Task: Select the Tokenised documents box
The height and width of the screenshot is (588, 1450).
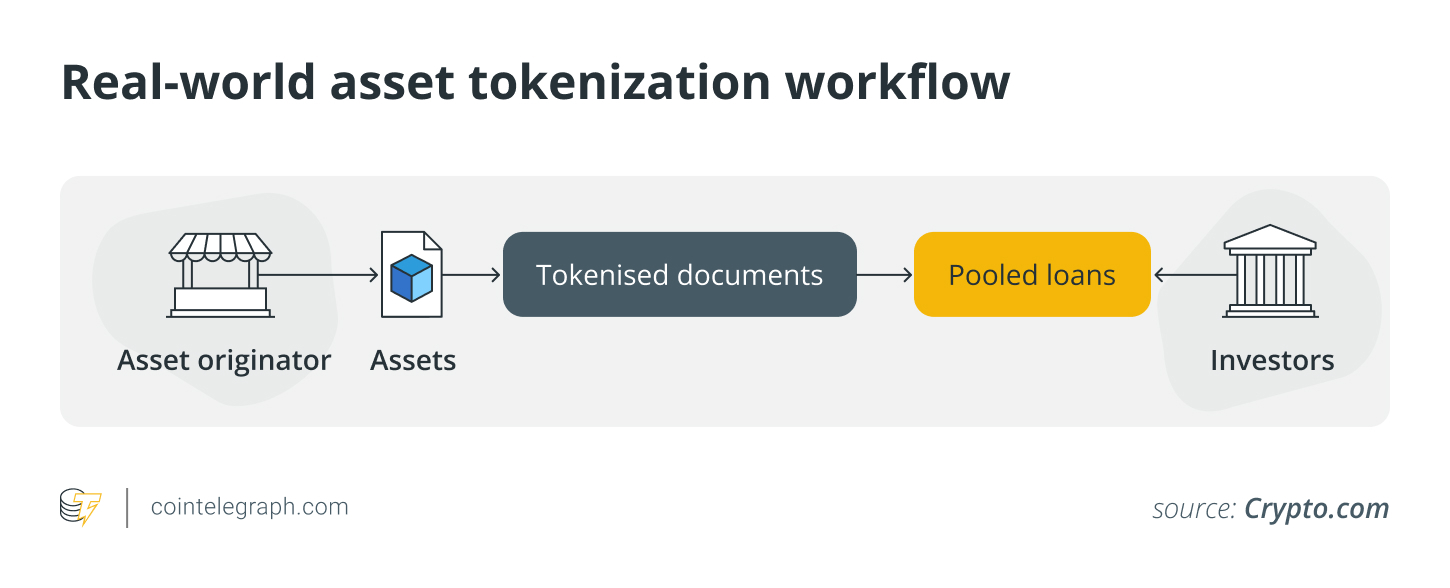Action: click(680, 275)
